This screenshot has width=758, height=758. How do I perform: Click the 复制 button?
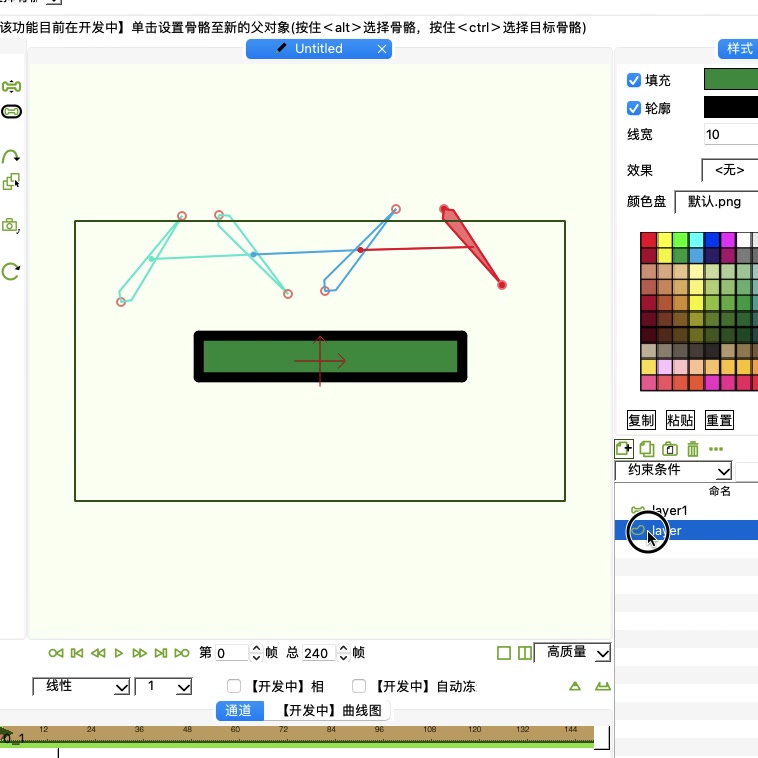point(641,419)
